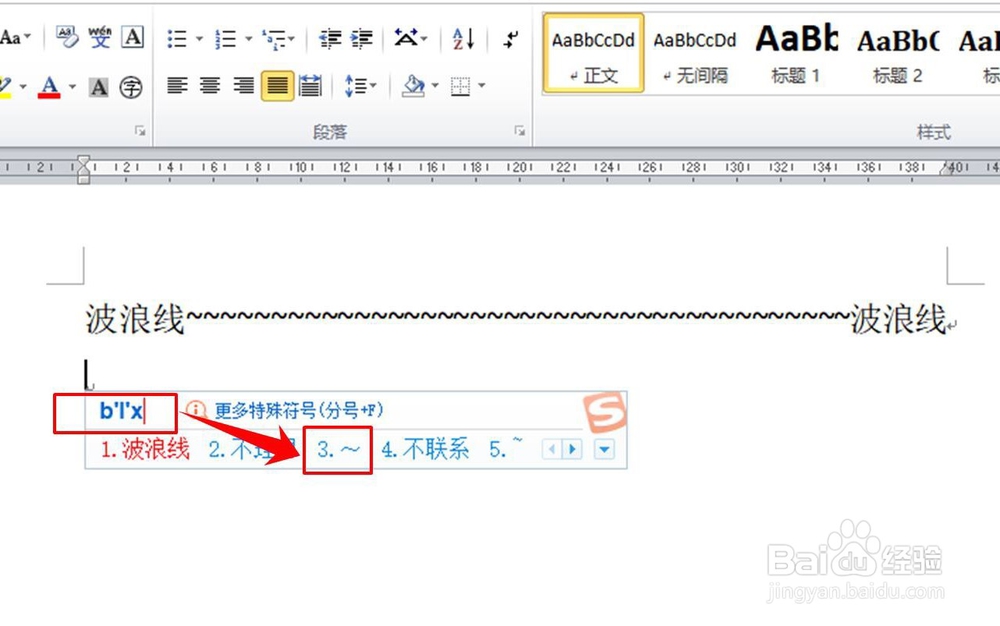
Task: Expand the multilevel list dropdown arrow
Action: point(291,39)
